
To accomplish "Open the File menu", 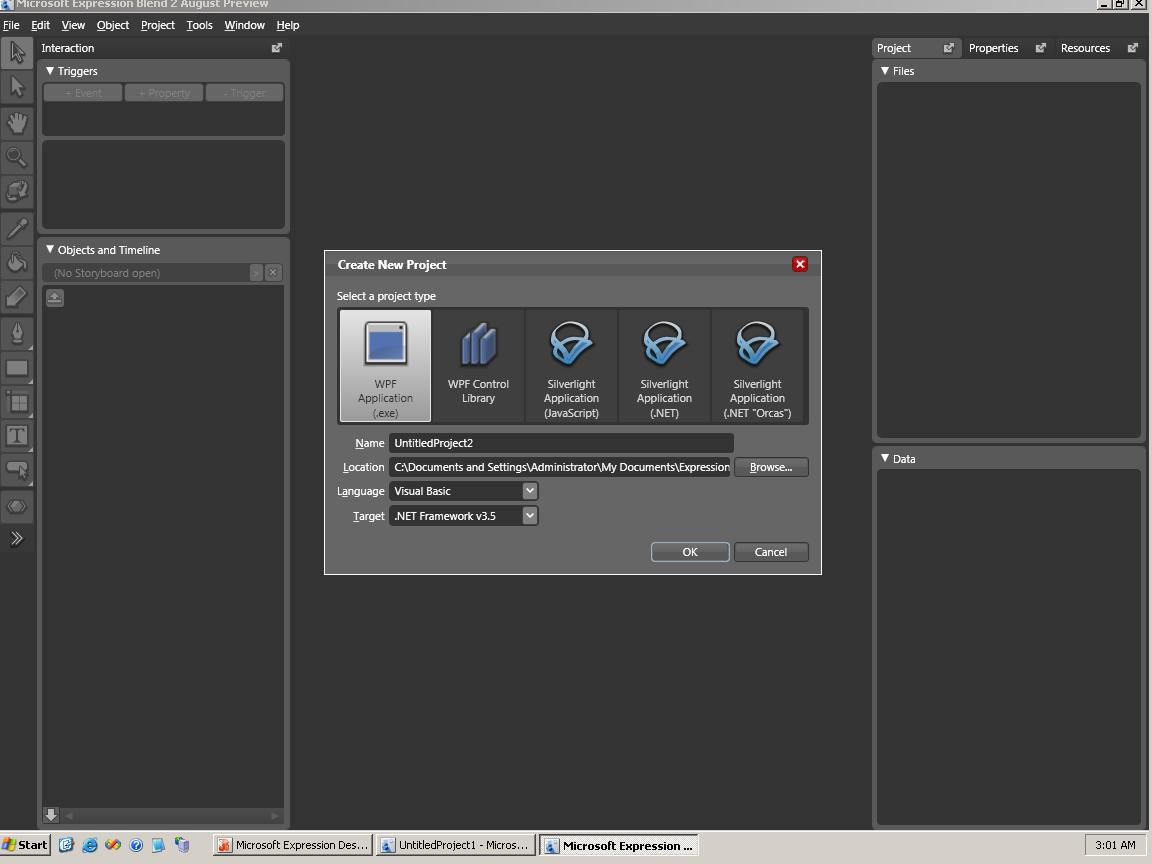I will (11, 25).
